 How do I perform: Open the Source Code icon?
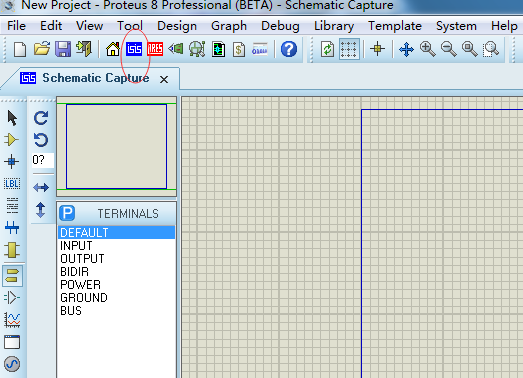pos(260,49)
